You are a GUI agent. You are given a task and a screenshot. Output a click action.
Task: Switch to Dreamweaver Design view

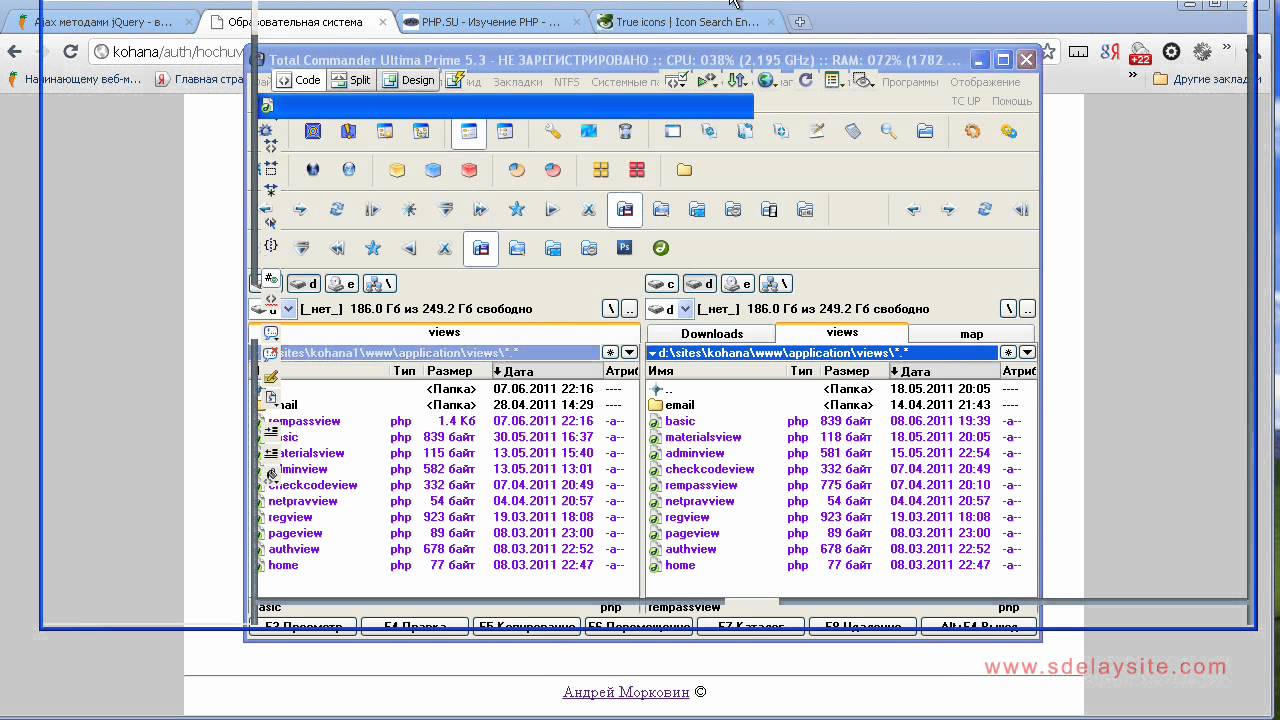[409, 80]
